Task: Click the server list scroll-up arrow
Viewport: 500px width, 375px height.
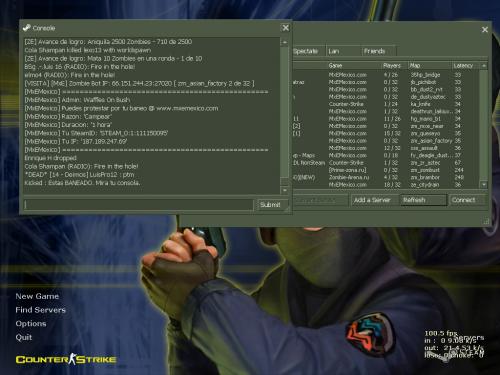Action: point(484,66)
